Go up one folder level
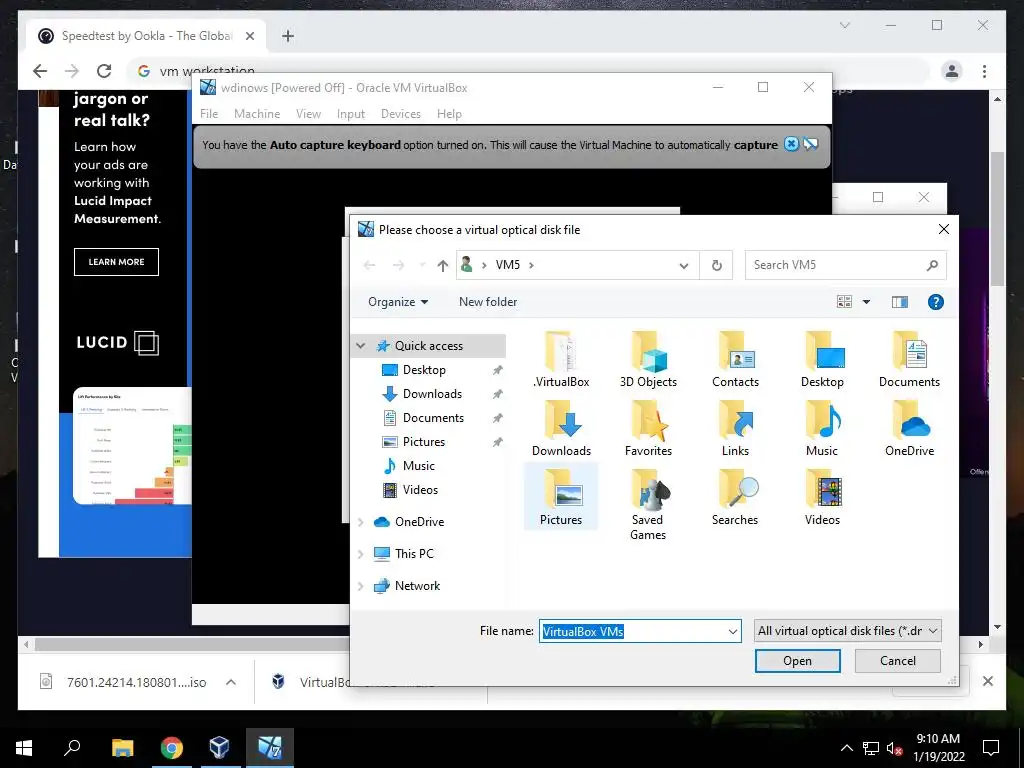1024x768 pixels. pyautogui.click(x=442, y=265)
